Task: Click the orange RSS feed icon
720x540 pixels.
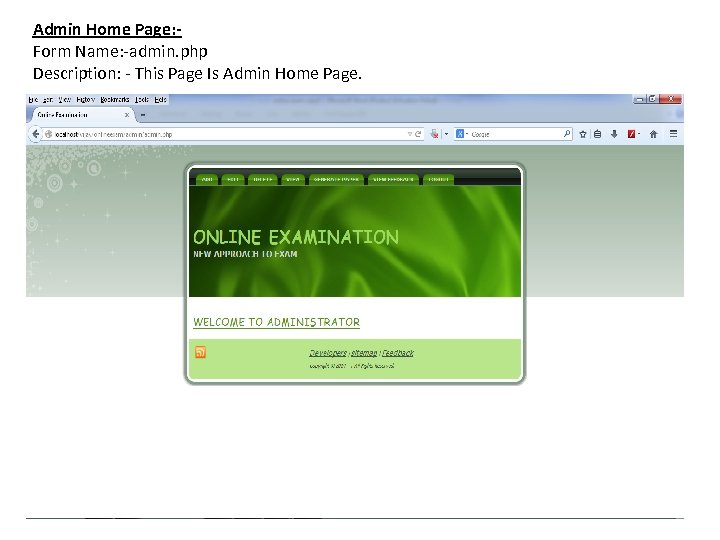Action: point(201,352)
